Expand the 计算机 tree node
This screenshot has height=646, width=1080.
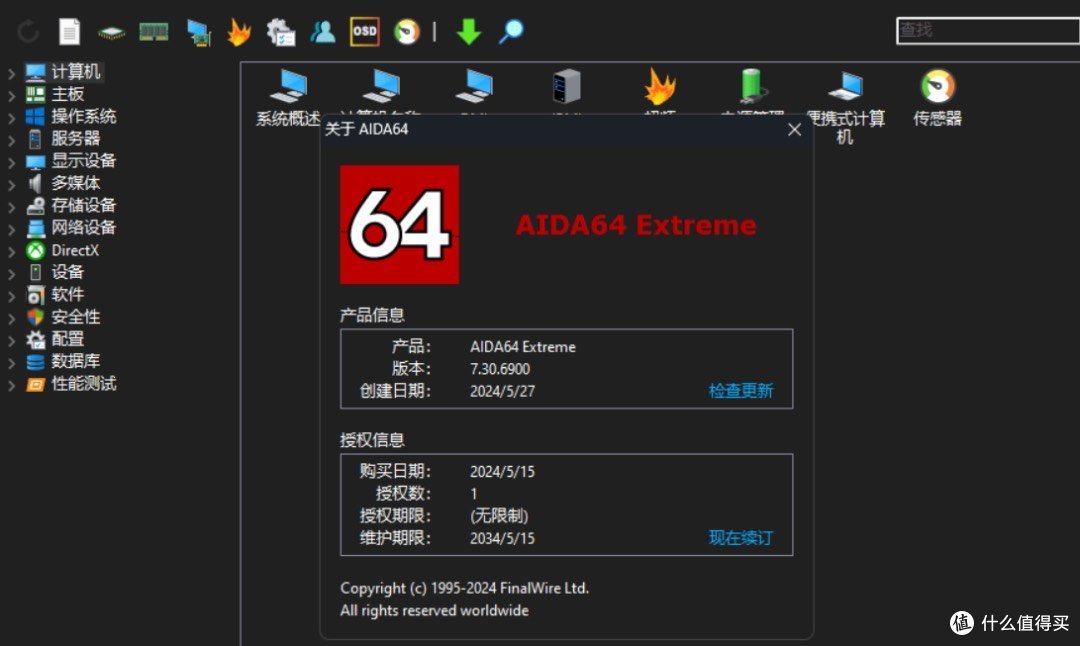click(x=11, y=72)
